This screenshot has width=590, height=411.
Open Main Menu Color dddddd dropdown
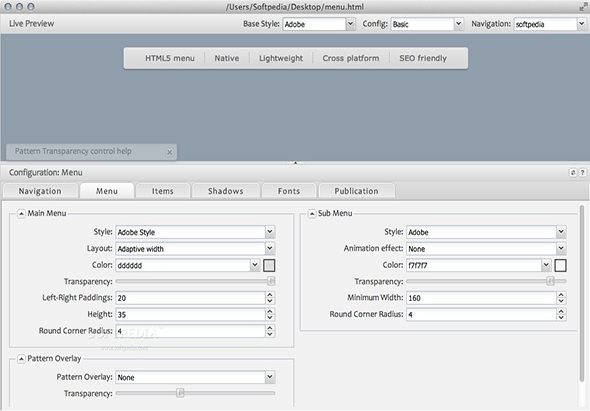pos(255,265)
